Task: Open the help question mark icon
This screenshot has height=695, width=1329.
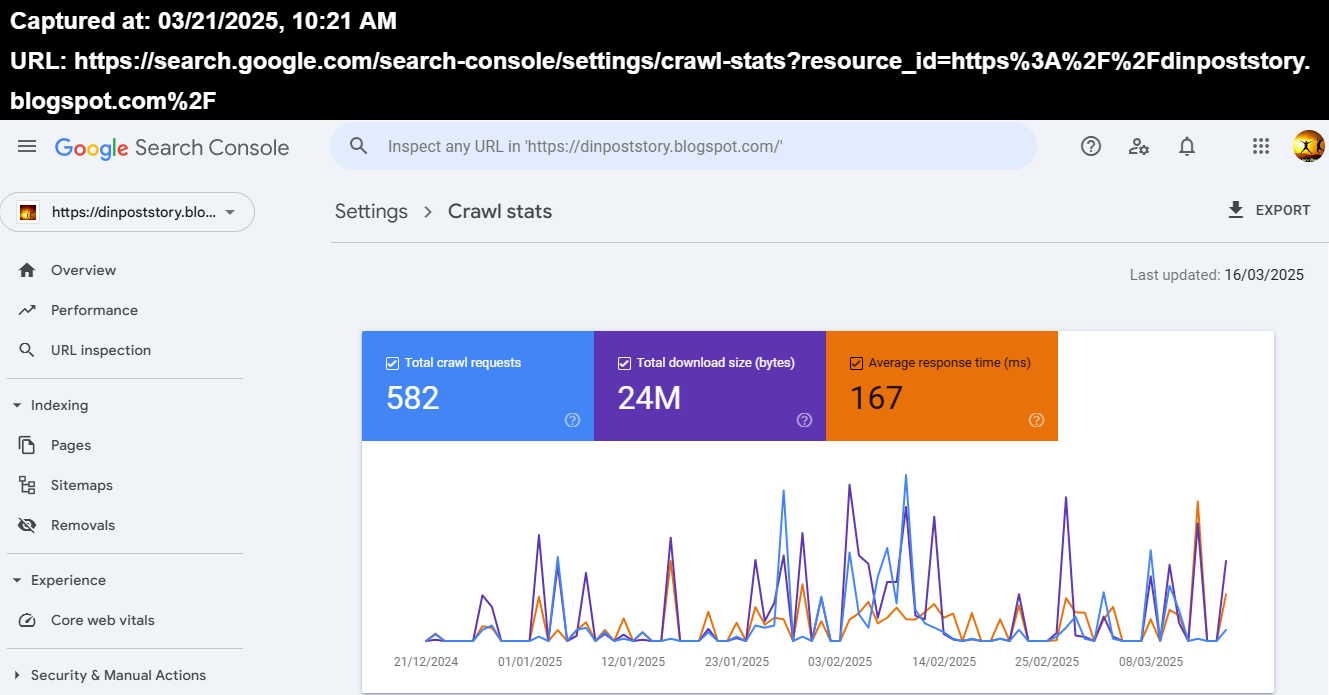Action: click(1091, 146)
